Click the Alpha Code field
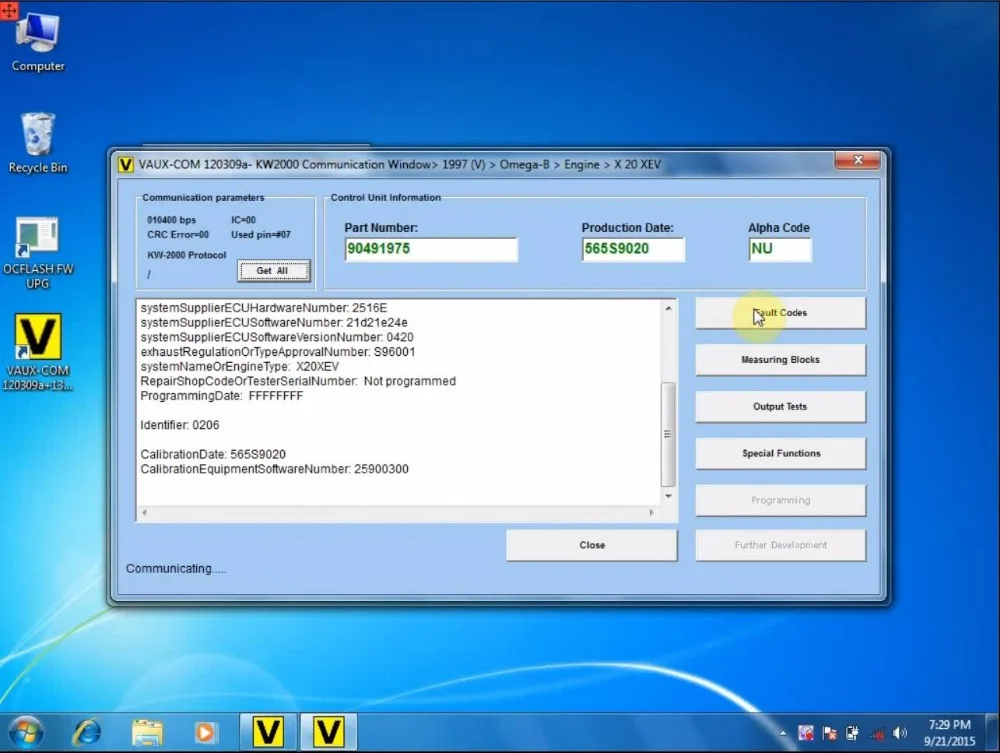This screenshot has height=753, width=1000. click(x=780, y=249)
